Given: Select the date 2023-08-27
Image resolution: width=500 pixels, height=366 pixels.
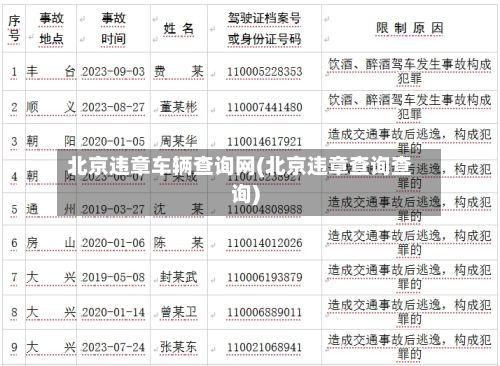Looking at the screenshot, I should [113, 107].
